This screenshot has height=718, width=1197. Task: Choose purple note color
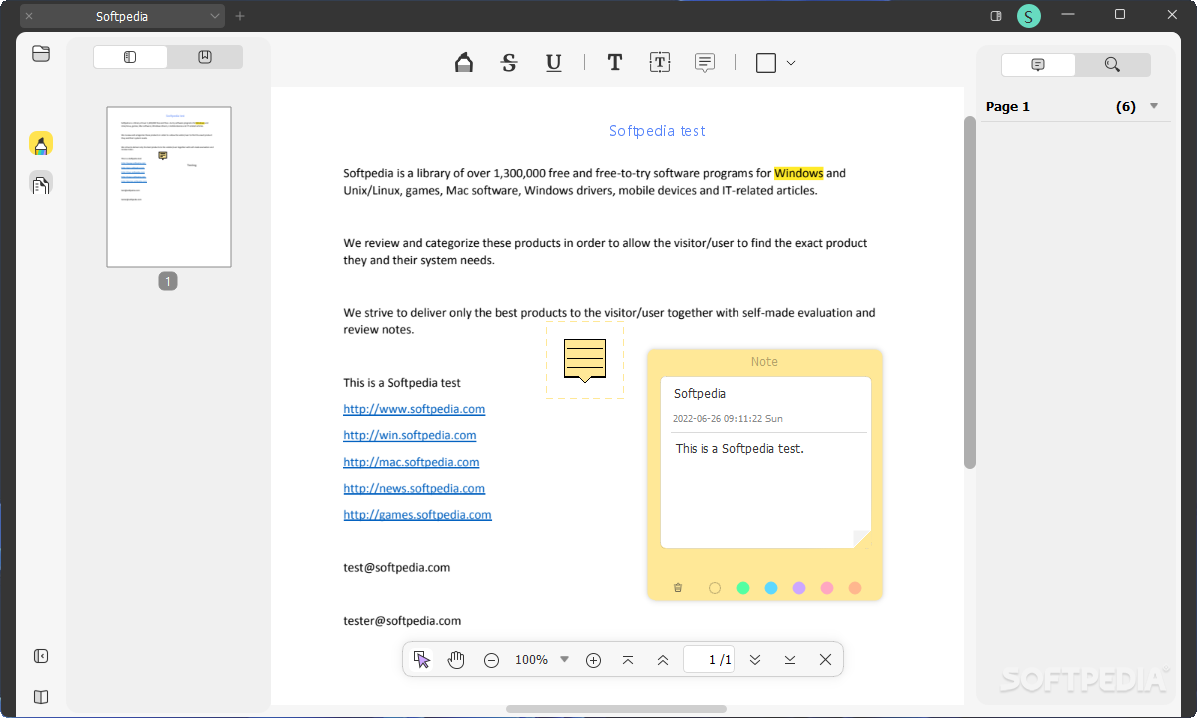pyautogui.click(x=799, y=588)
